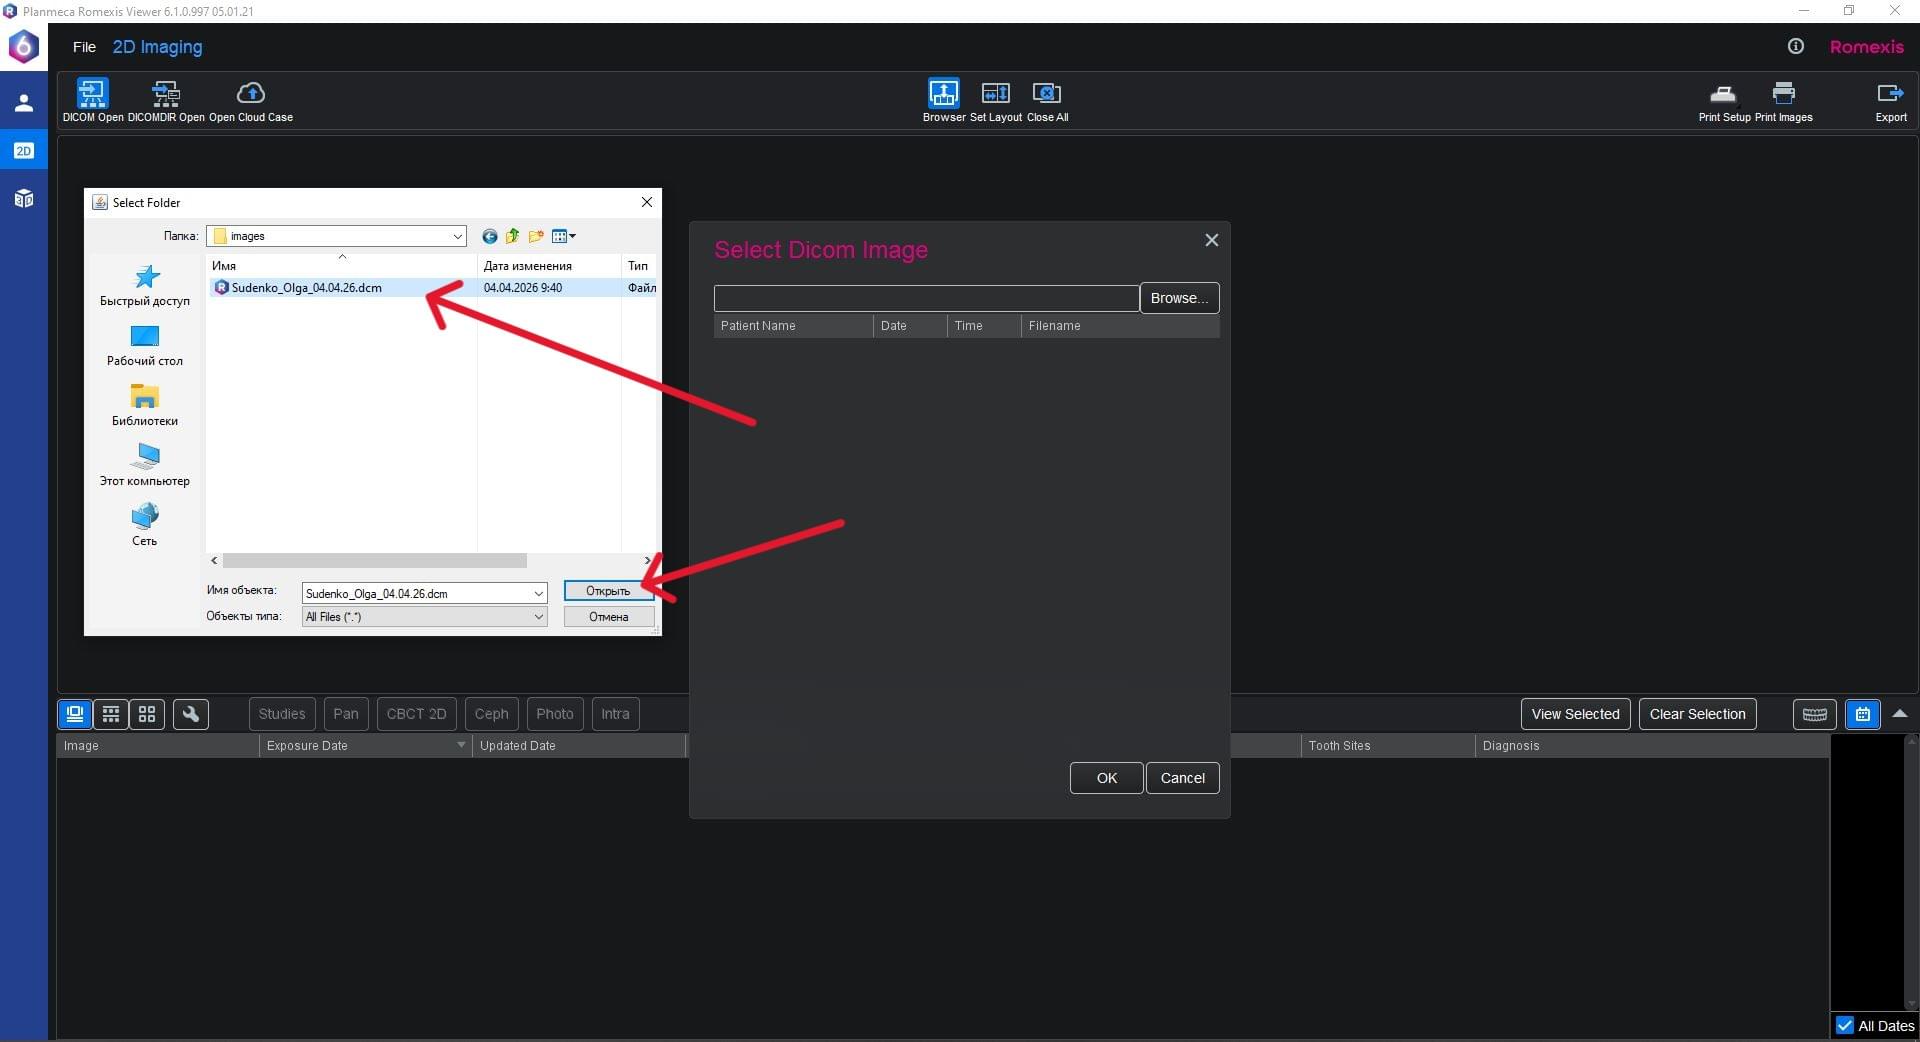Select the Set Layout icon
This screenshot has height=1042, width=1920.
[995, 94]
